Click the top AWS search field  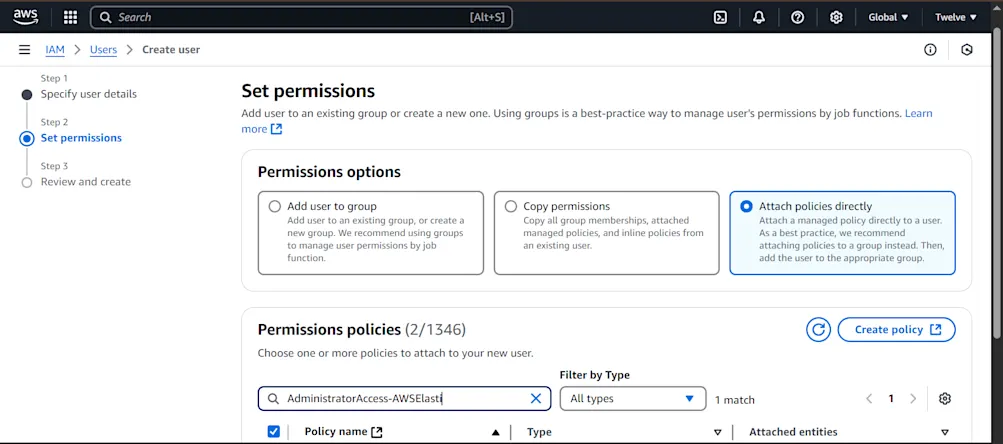point(301,17)
